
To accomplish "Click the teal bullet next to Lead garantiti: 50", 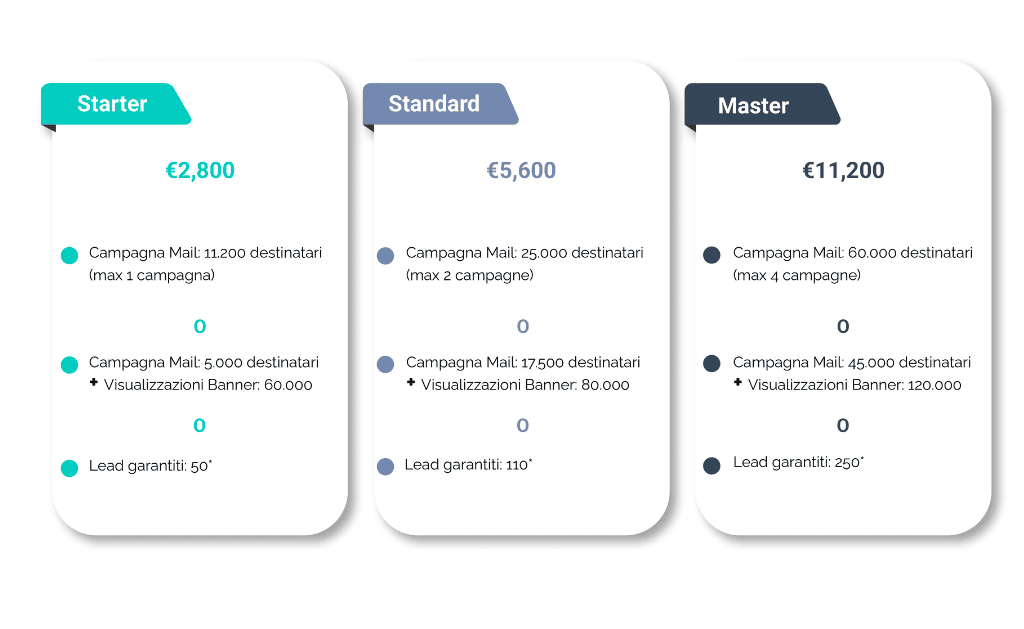I will (69, 468).
